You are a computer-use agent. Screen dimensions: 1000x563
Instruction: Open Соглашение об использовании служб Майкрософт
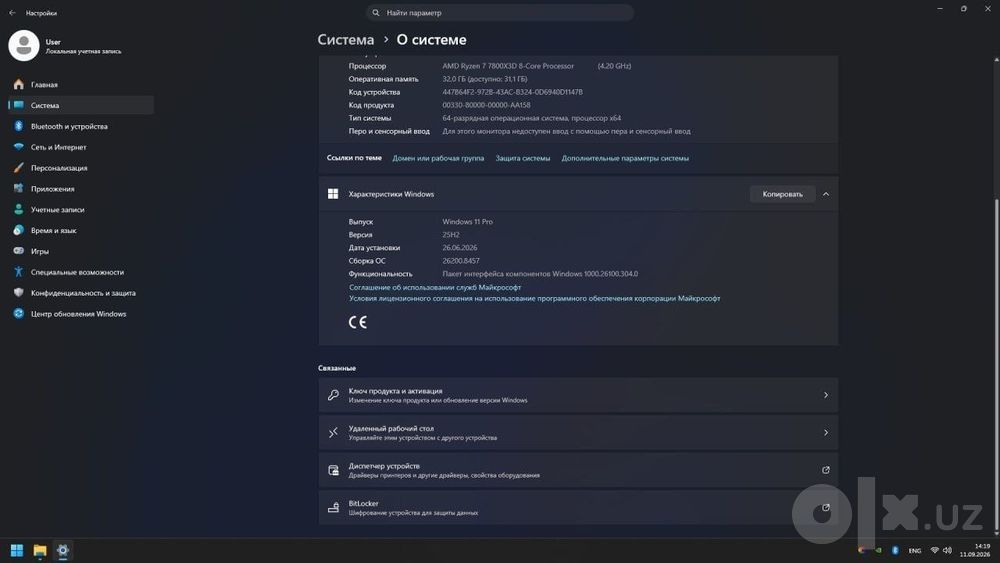435,288
